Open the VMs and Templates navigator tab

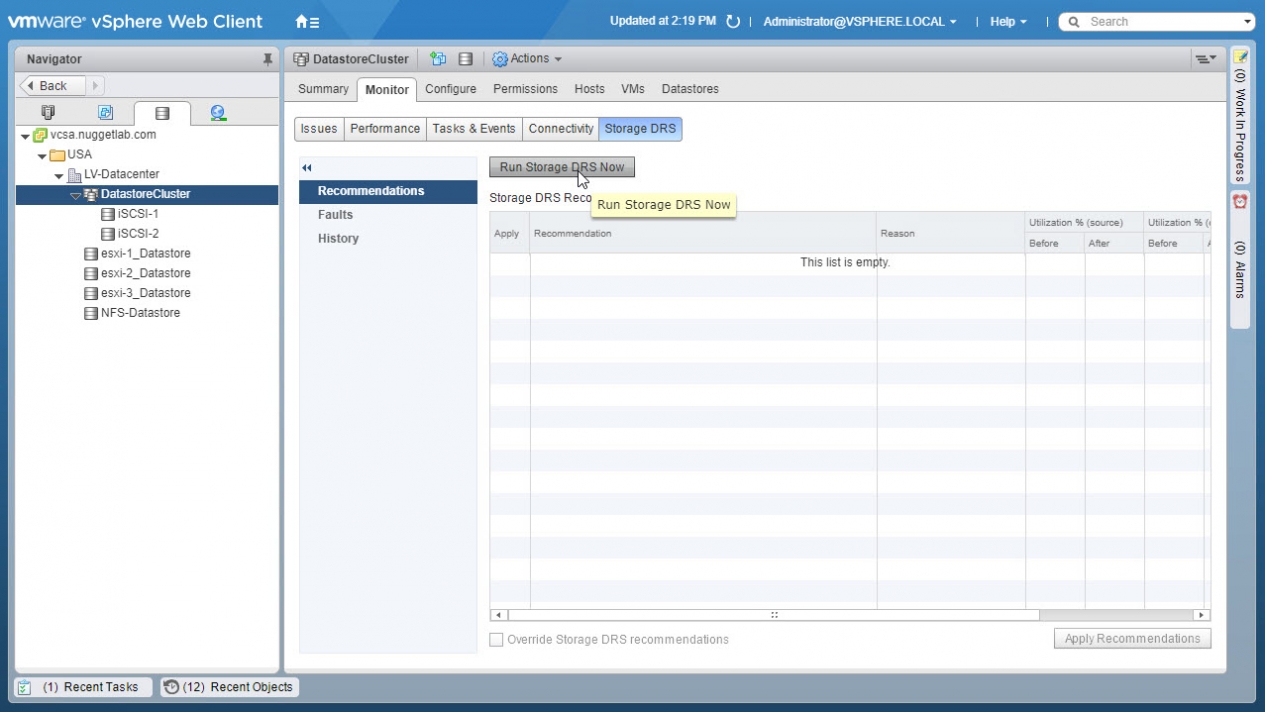tap(105, 113)
